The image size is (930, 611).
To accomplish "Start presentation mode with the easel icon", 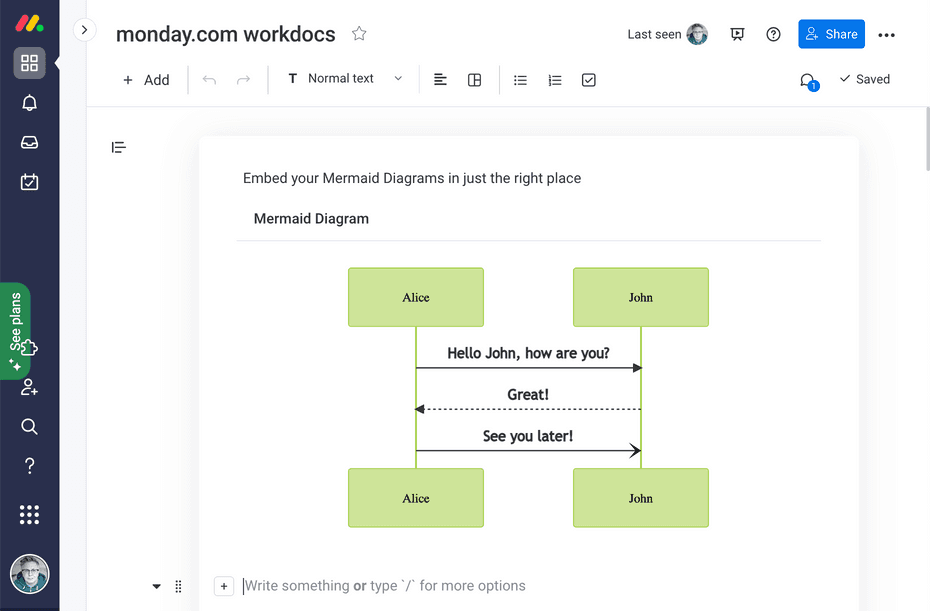I will point(737,33).
